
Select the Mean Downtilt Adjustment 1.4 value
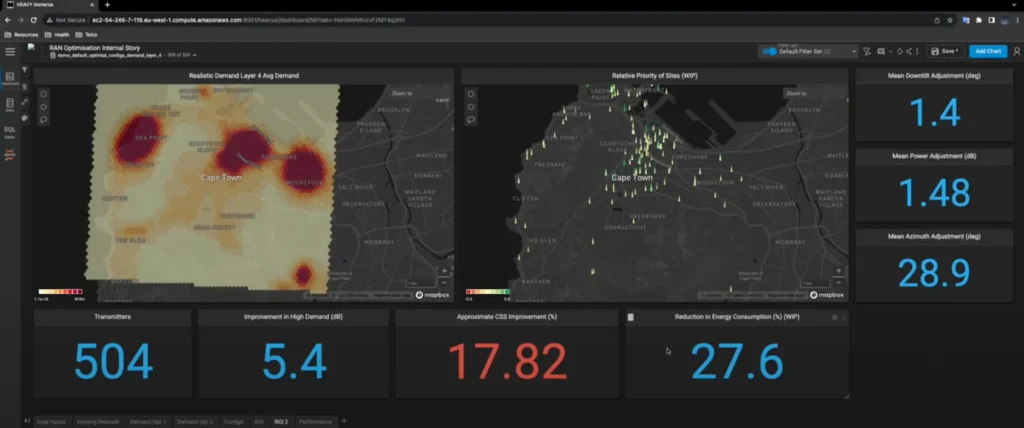[934, 112]
